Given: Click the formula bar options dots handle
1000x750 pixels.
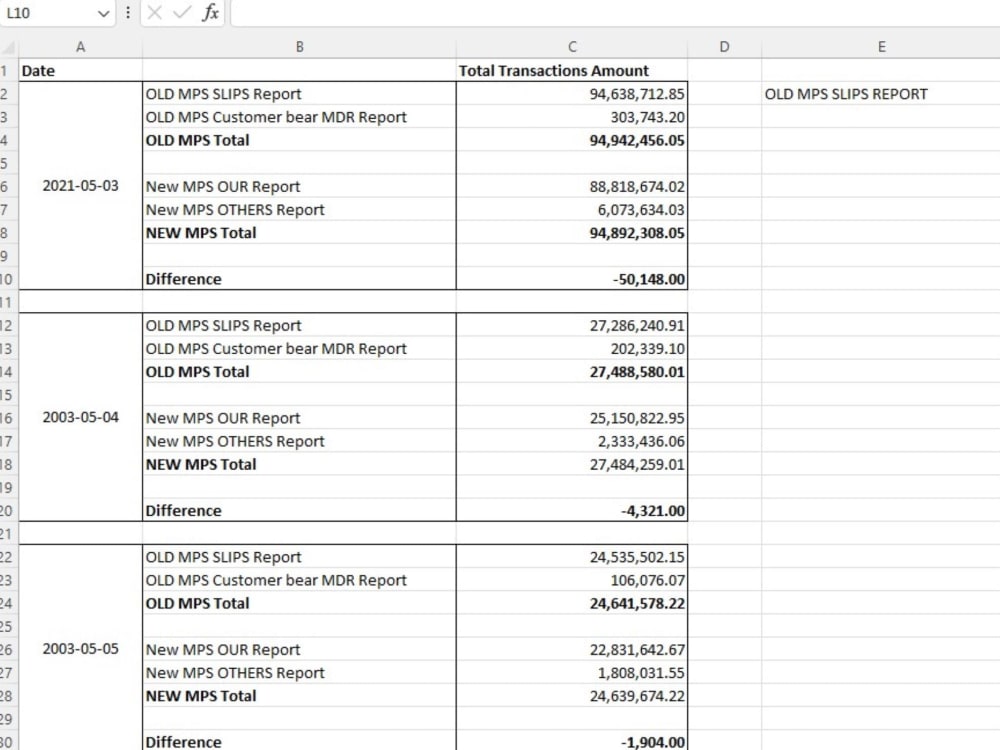Looking at the screenshot, I should [128, 13].
